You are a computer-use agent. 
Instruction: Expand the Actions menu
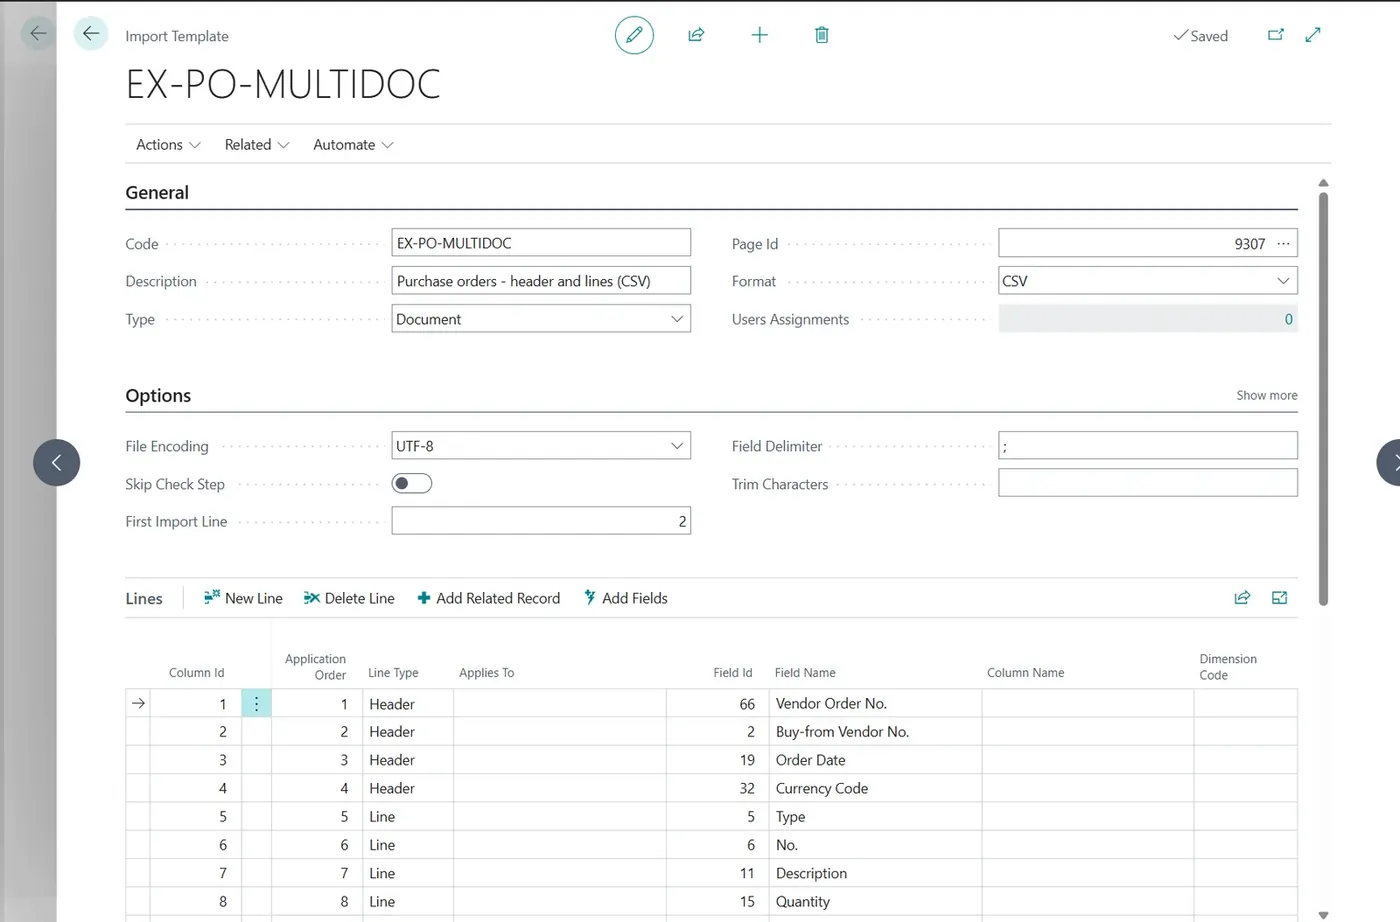168,145
